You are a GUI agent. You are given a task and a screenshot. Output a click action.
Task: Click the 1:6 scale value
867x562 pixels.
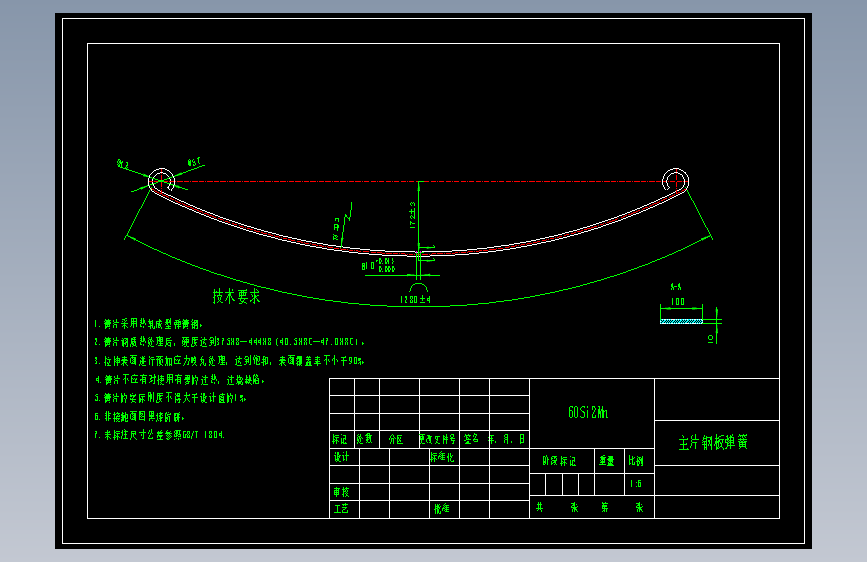636,484
